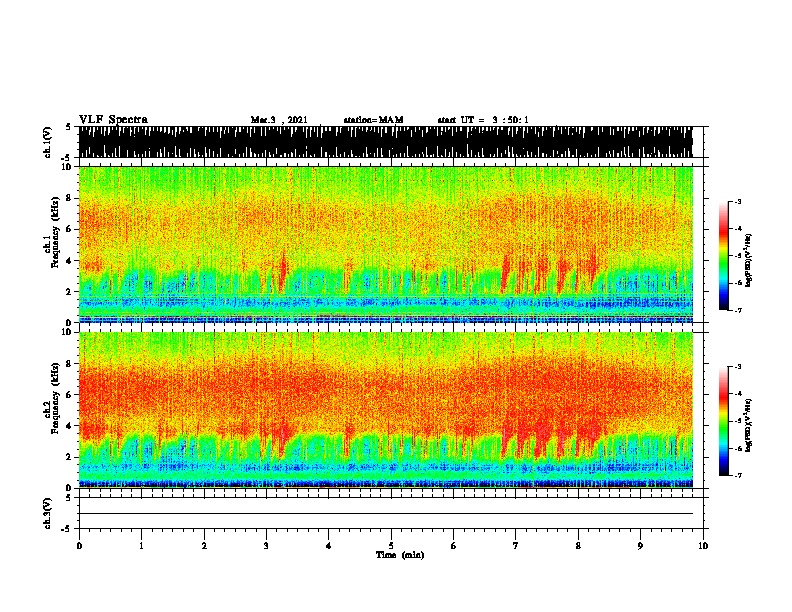
Task: Select the date text "Mar.3 , 2021"
Action: (279, 120)
